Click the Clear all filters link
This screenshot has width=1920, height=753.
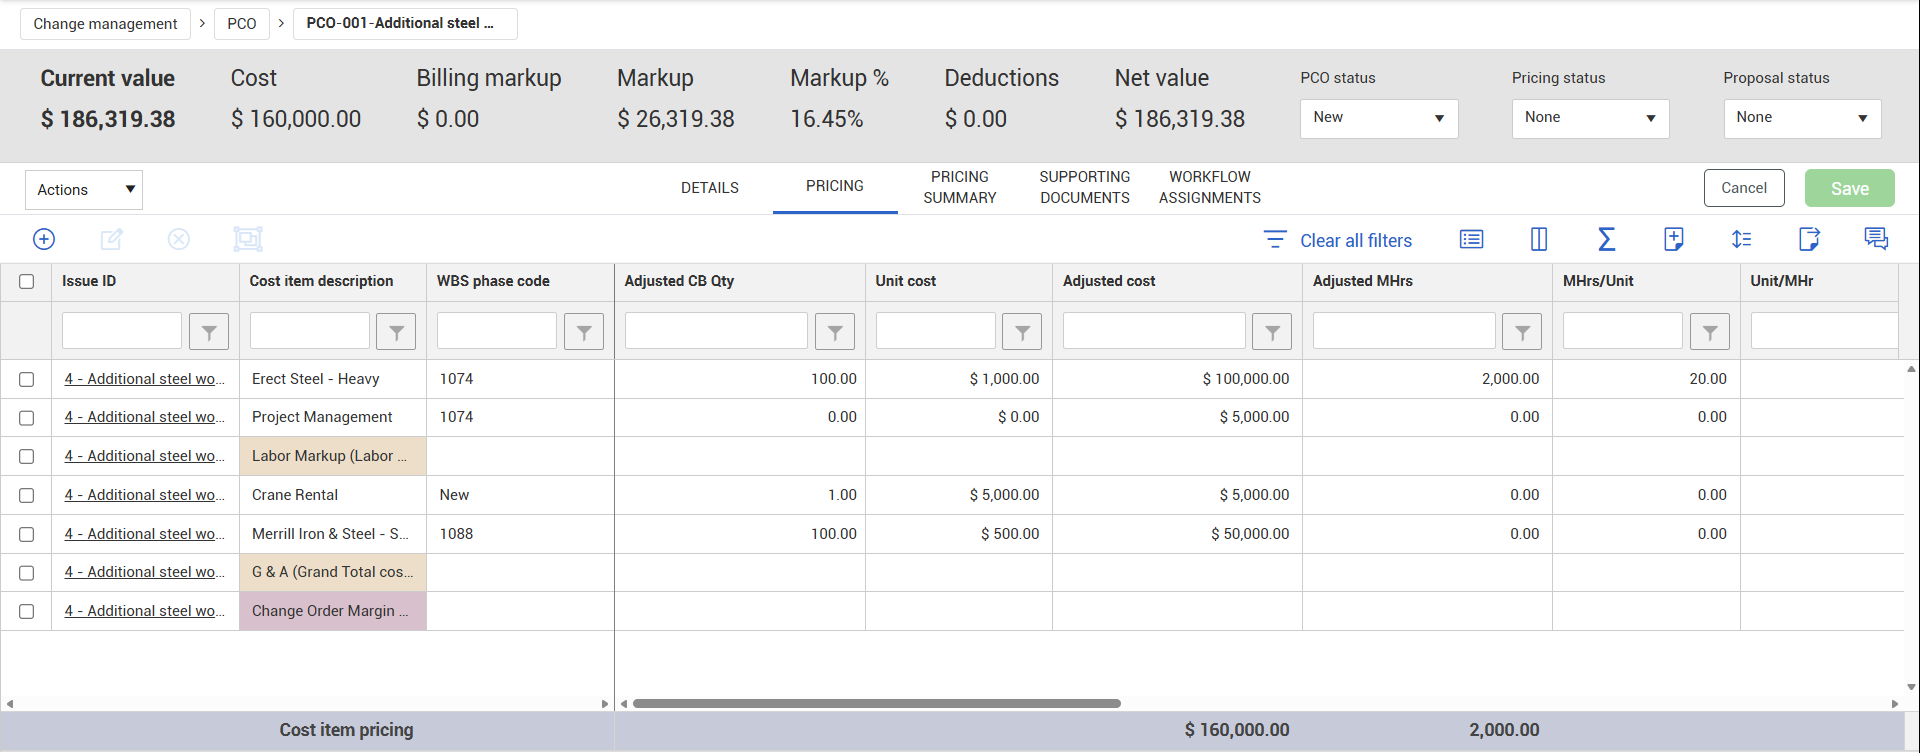click(x=1355, y=241)
